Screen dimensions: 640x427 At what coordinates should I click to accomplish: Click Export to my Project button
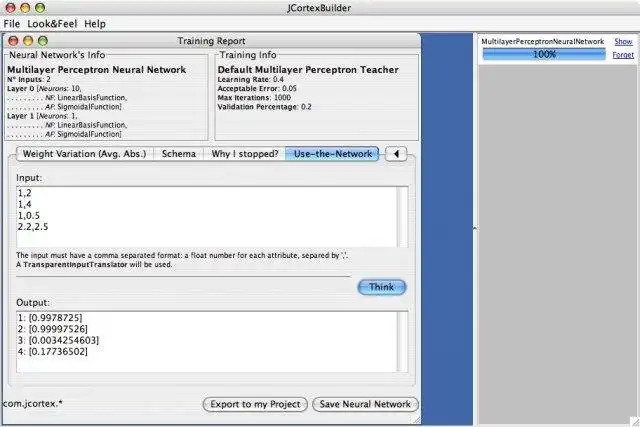coord(255,404)
